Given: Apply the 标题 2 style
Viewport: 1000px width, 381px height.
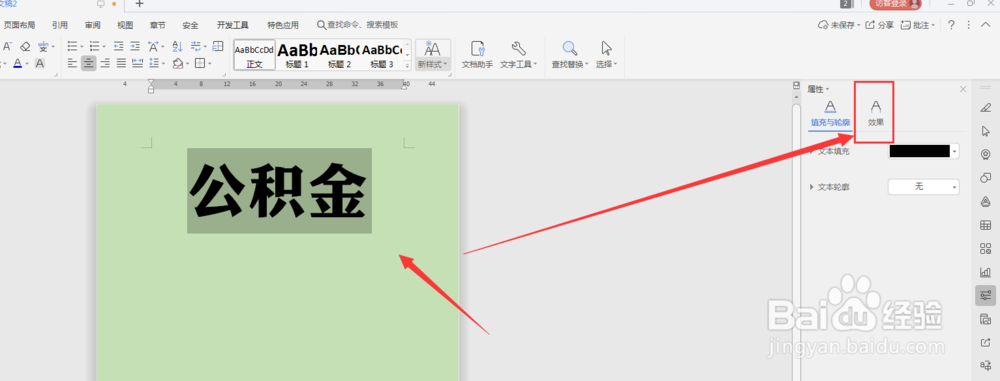Looking at the screenshot, I should [x=340, y=55].
